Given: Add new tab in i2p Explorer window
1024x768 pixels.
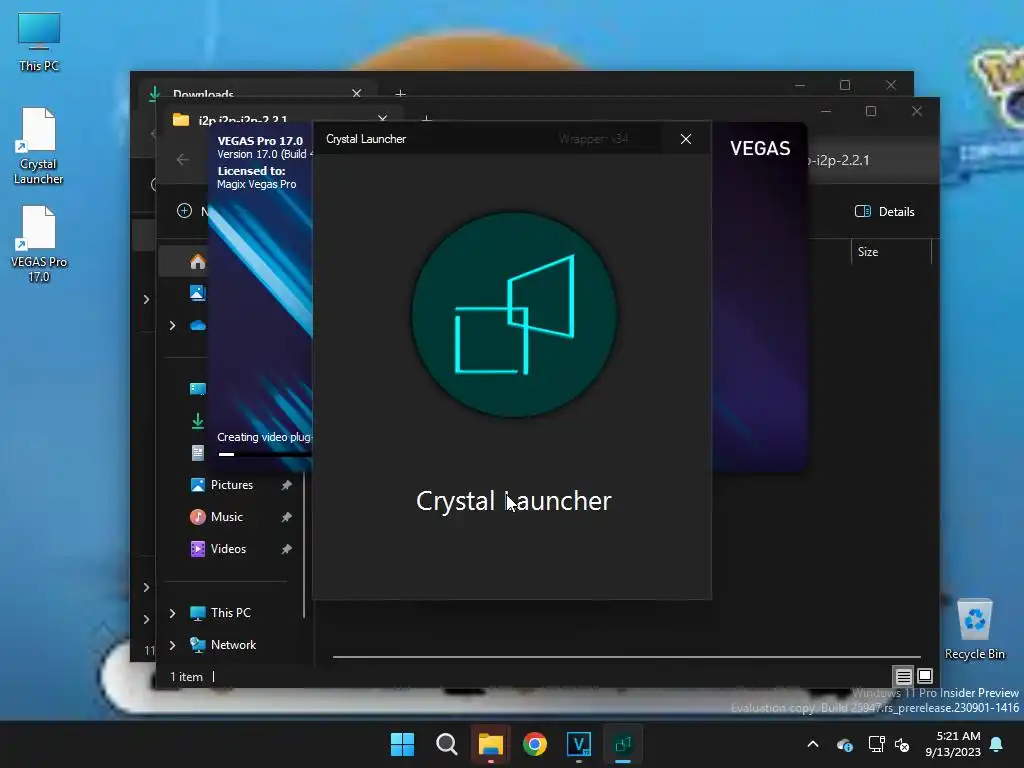Looking at the screenshot, I should coord(426,118).
